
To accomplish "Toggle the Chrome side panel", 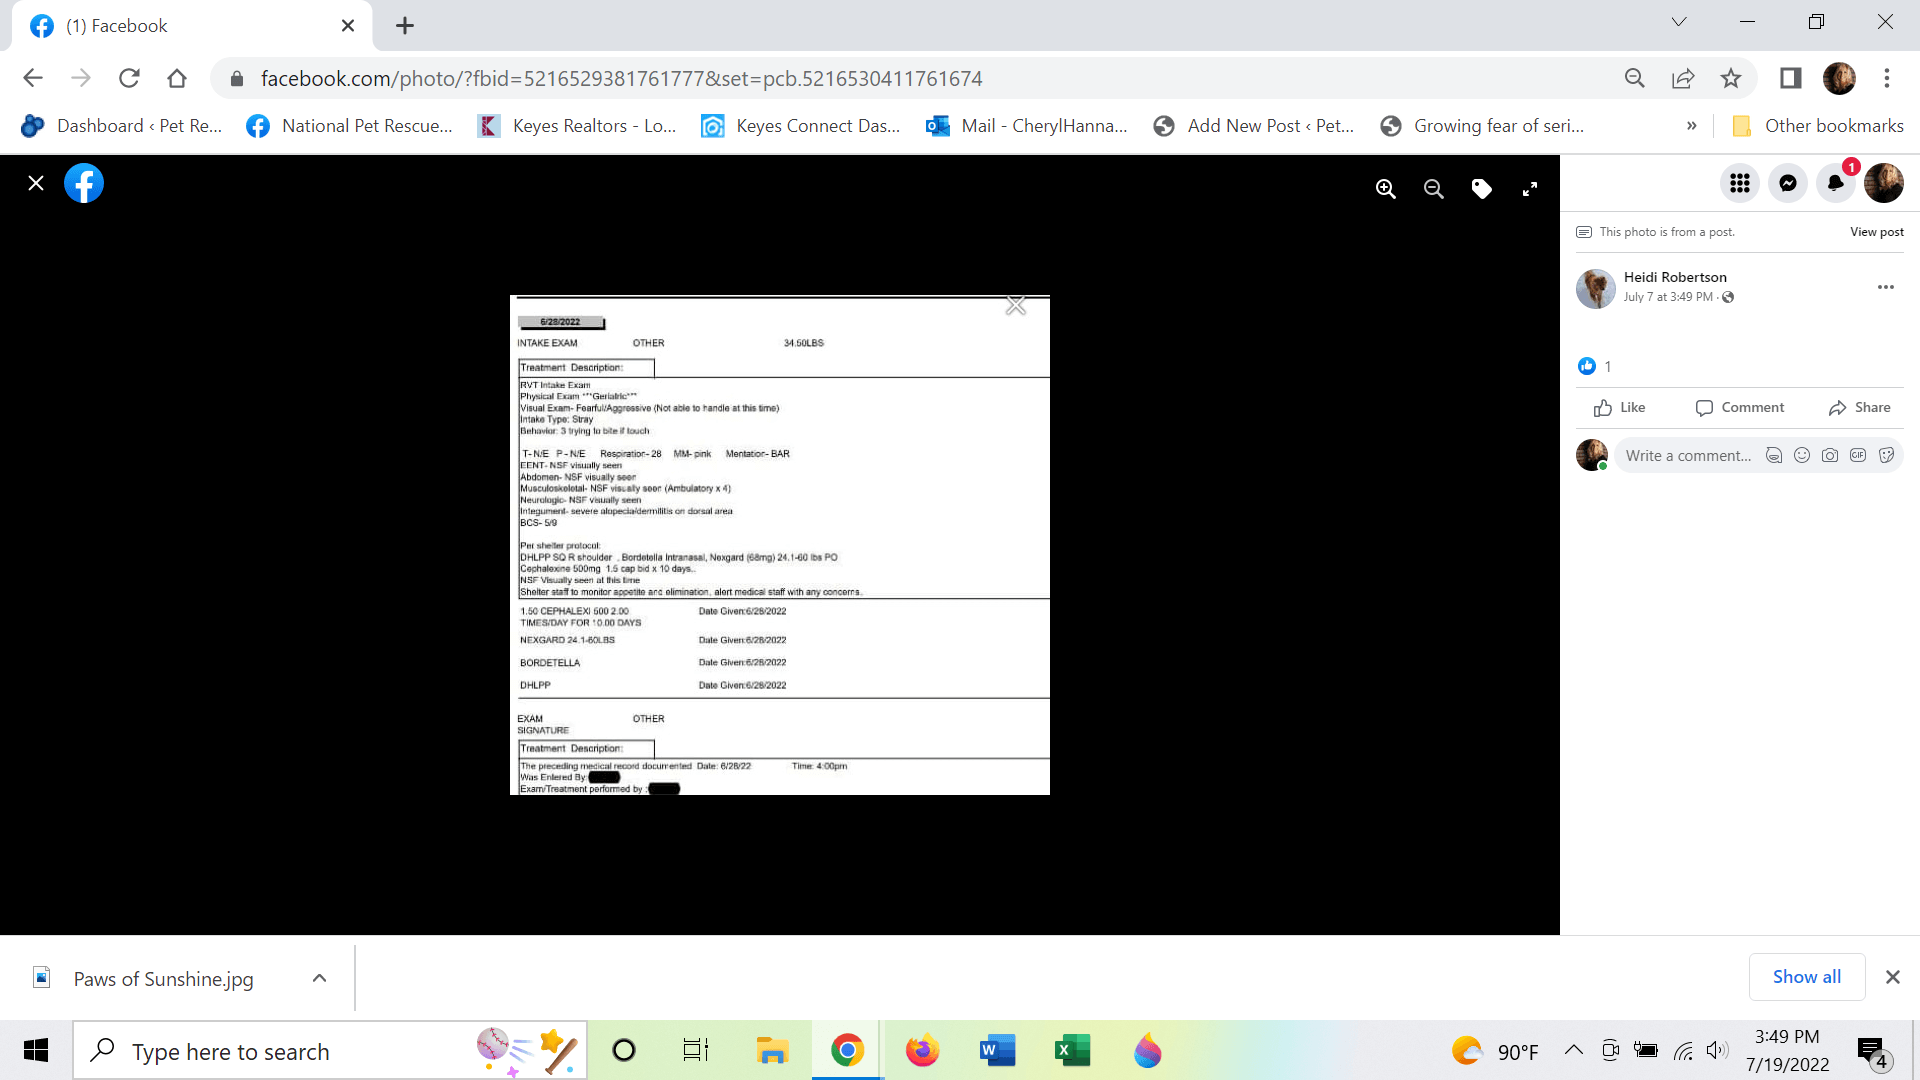I will [1790, 78].
